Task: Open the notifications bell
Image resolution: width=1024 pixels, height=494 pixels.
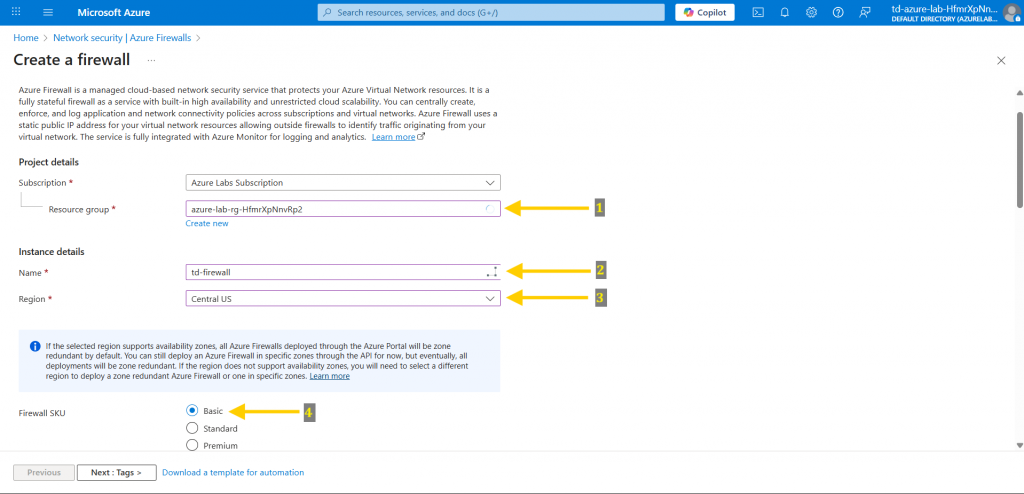Action: 785,12
